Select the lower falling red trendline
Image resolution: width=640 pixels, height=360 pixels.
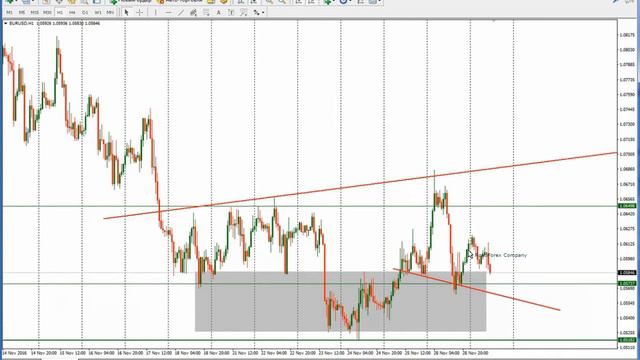tap(476, 289)
